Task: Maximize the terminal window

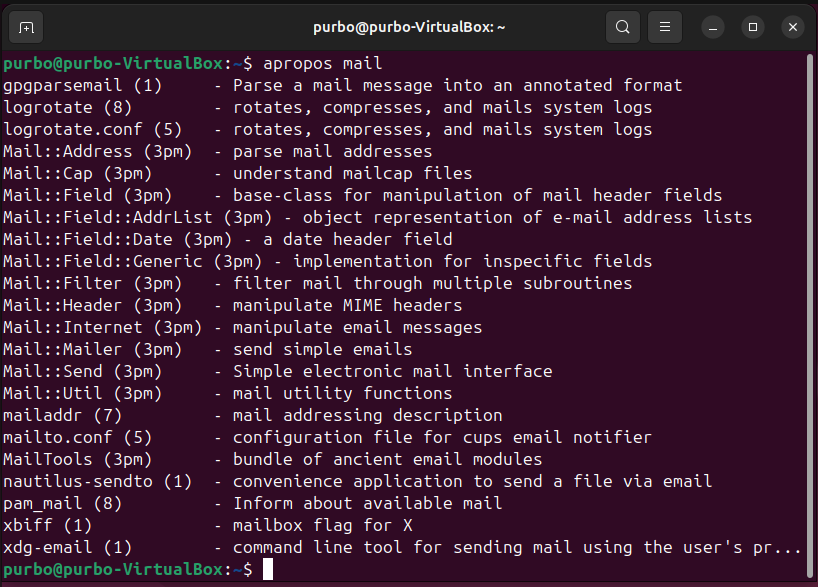Action: coord(753,27)
